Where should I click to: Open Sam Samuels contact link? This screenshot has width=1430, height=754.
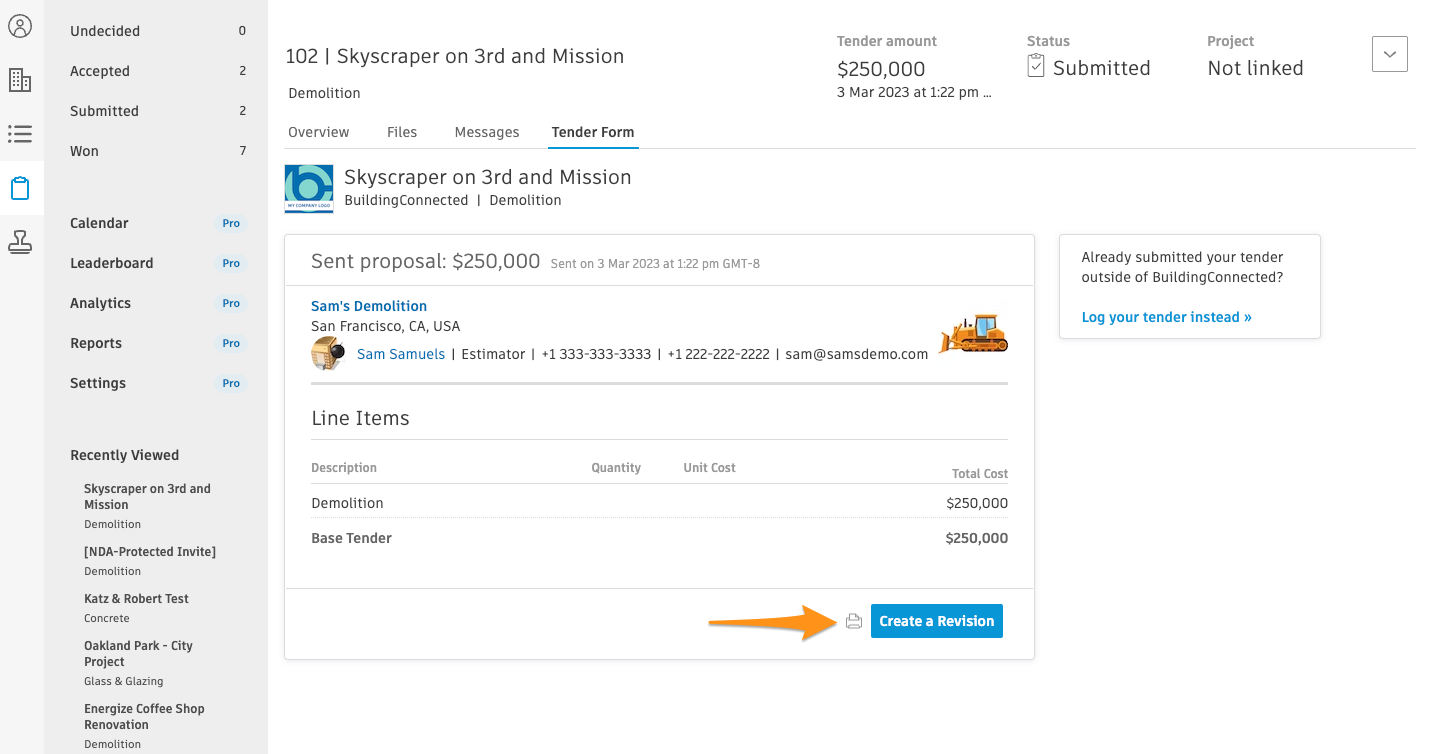click(401, 354)
